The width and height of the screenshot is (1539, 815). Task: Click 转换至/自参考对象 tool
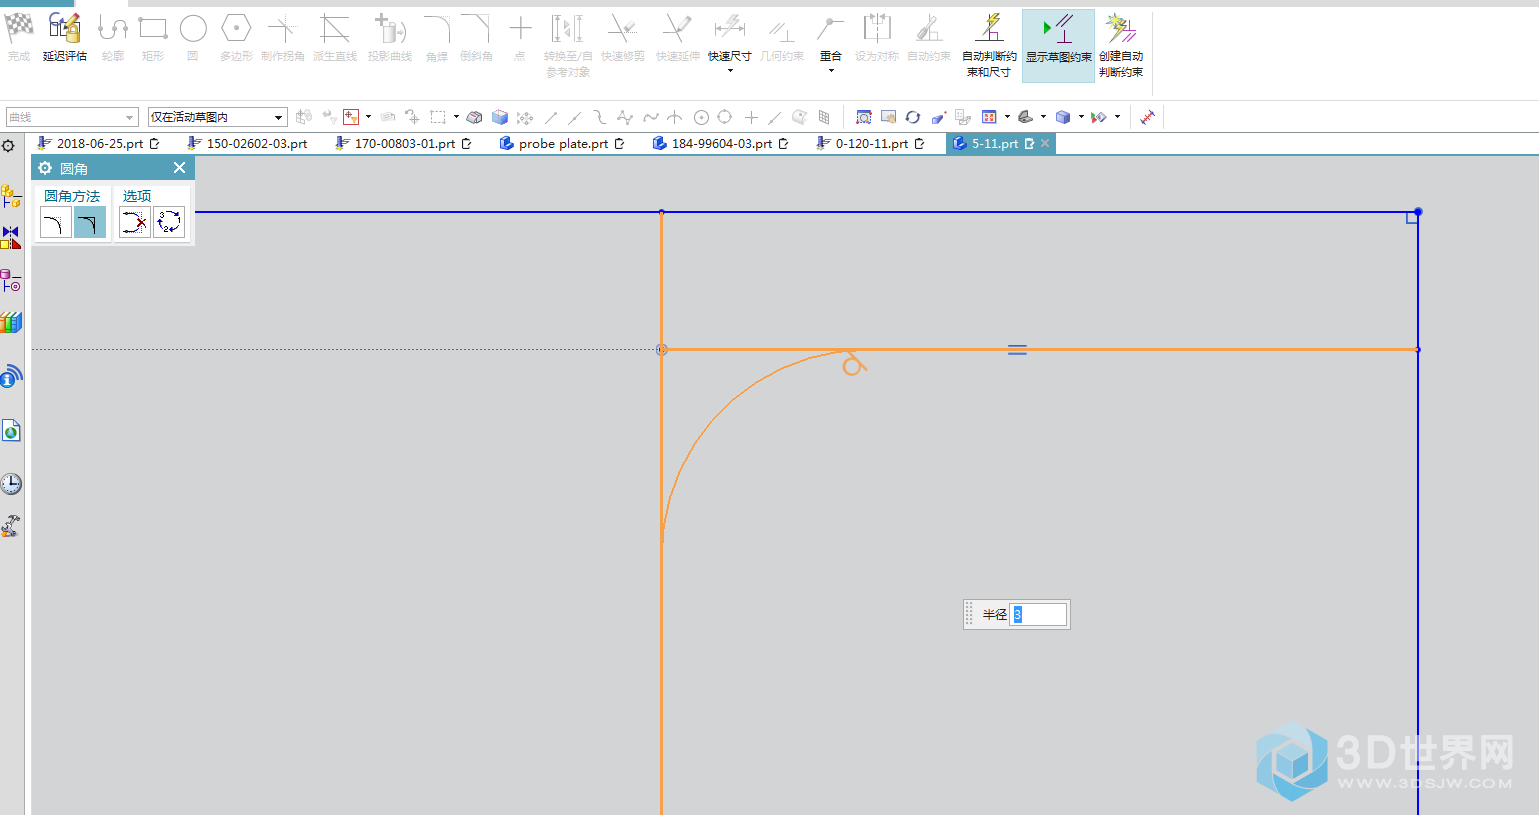point(567,45)
